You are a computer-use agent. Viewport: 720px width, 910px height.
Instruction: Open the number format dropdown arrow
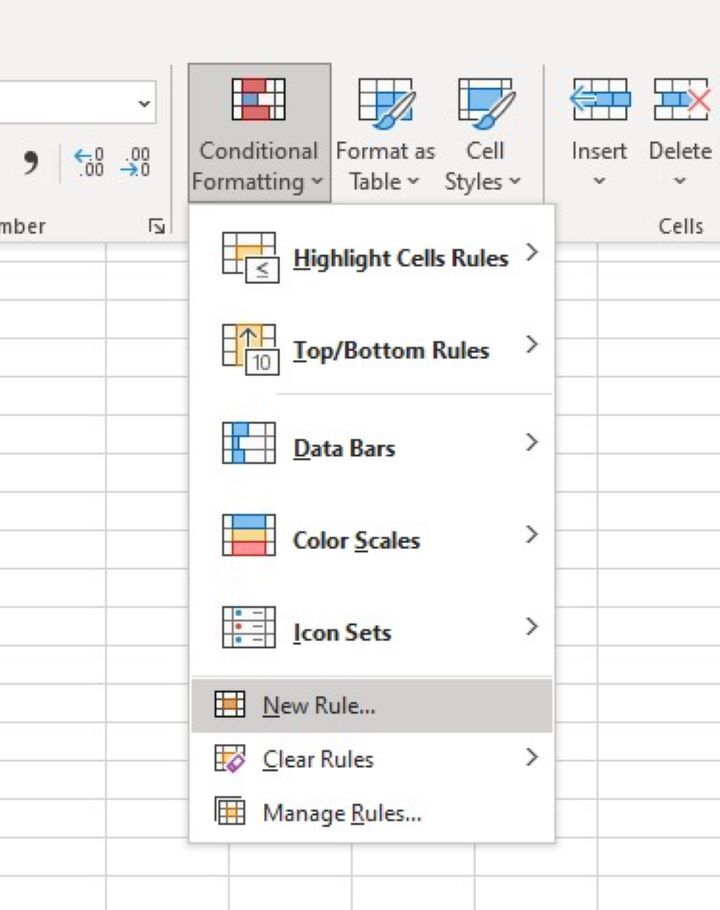(x=145, y=103)
